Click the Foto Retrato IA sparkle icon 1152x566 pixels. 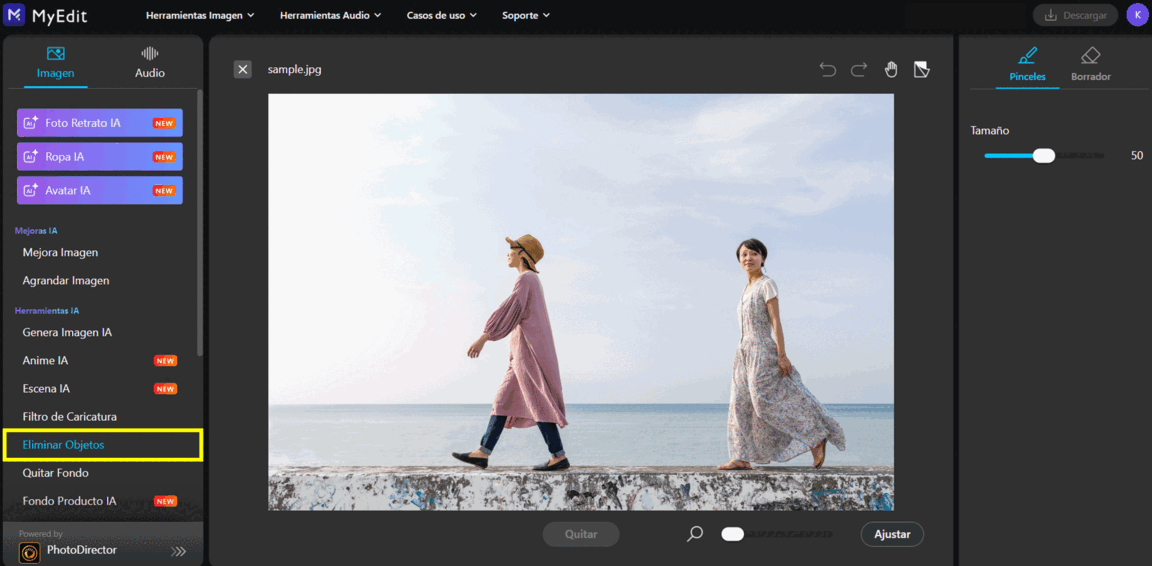31,123
